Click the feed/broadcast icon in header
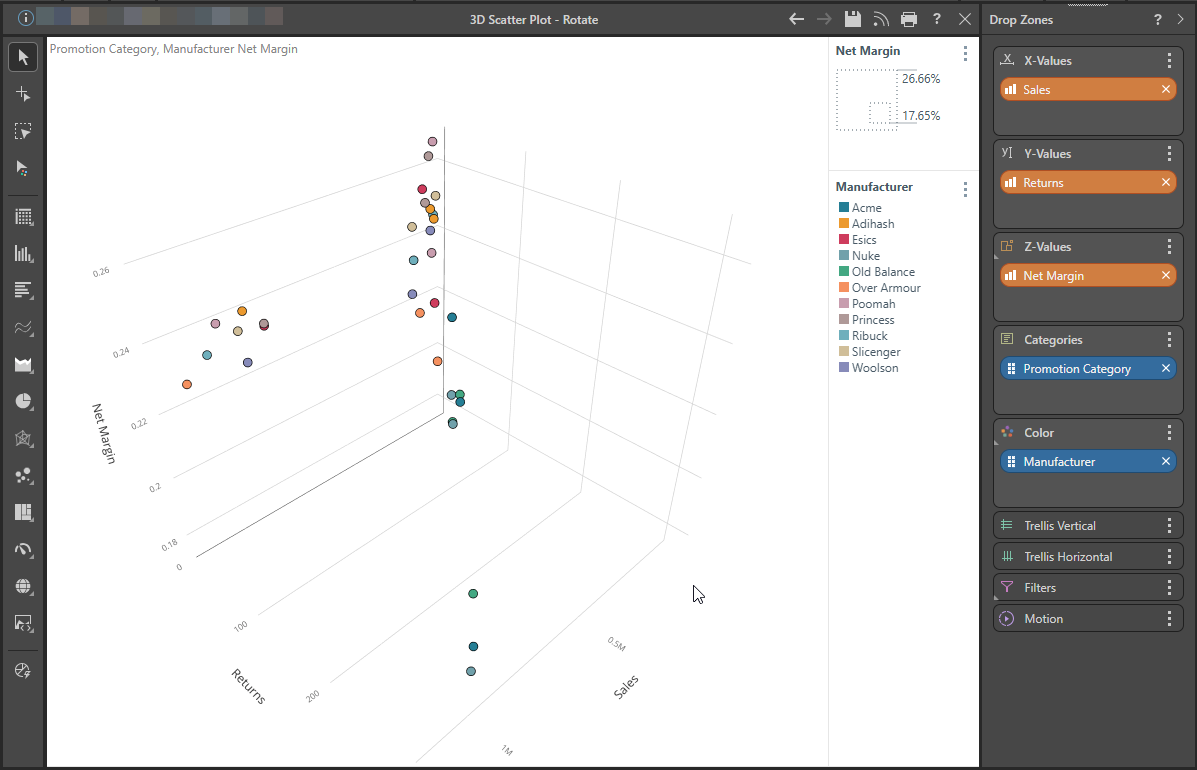Viewport: 1197px width, 770px height. (x=881, y=19)
